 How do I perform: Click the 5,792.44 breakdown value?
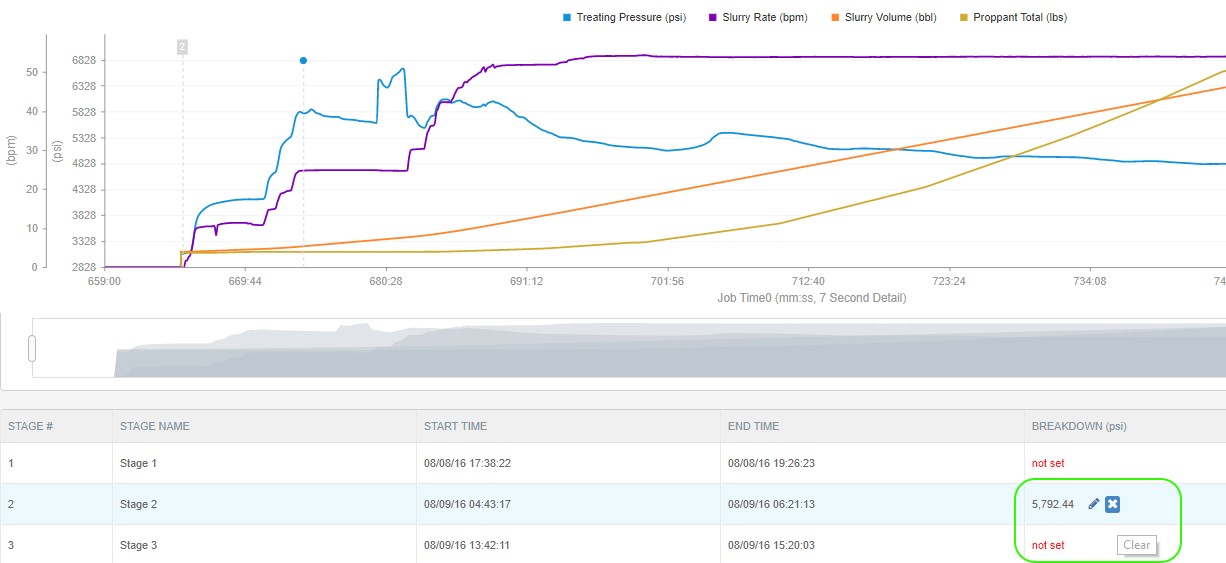(1053, 504)
